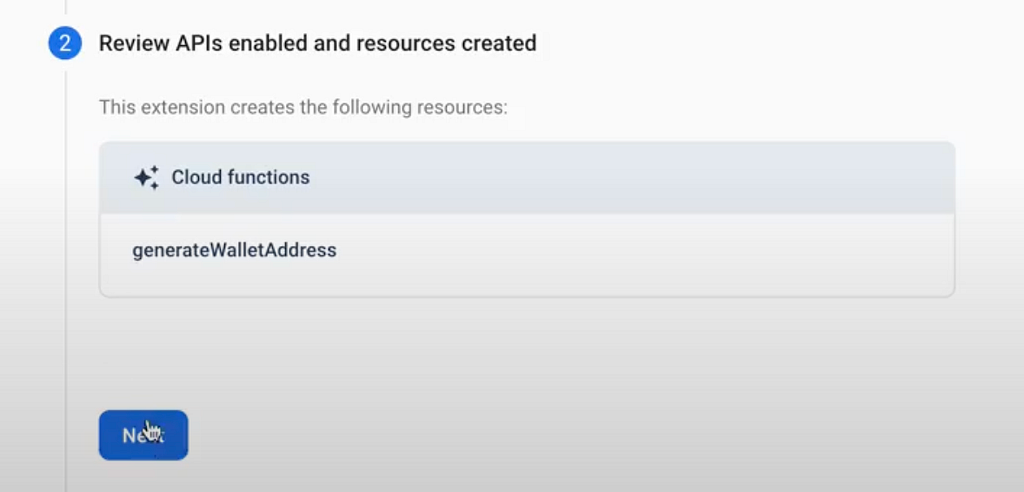
Task: Click the word "Review" in the step title
Action: coord(134,43)
